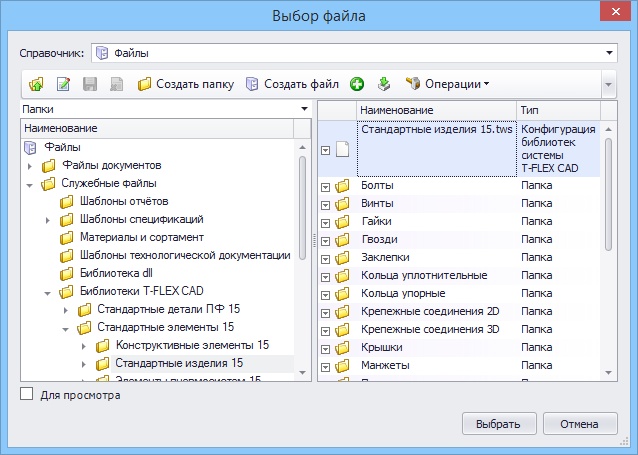Select the Файлы root tree item
The width and height of the screenshot is (638, 455).
62,147
